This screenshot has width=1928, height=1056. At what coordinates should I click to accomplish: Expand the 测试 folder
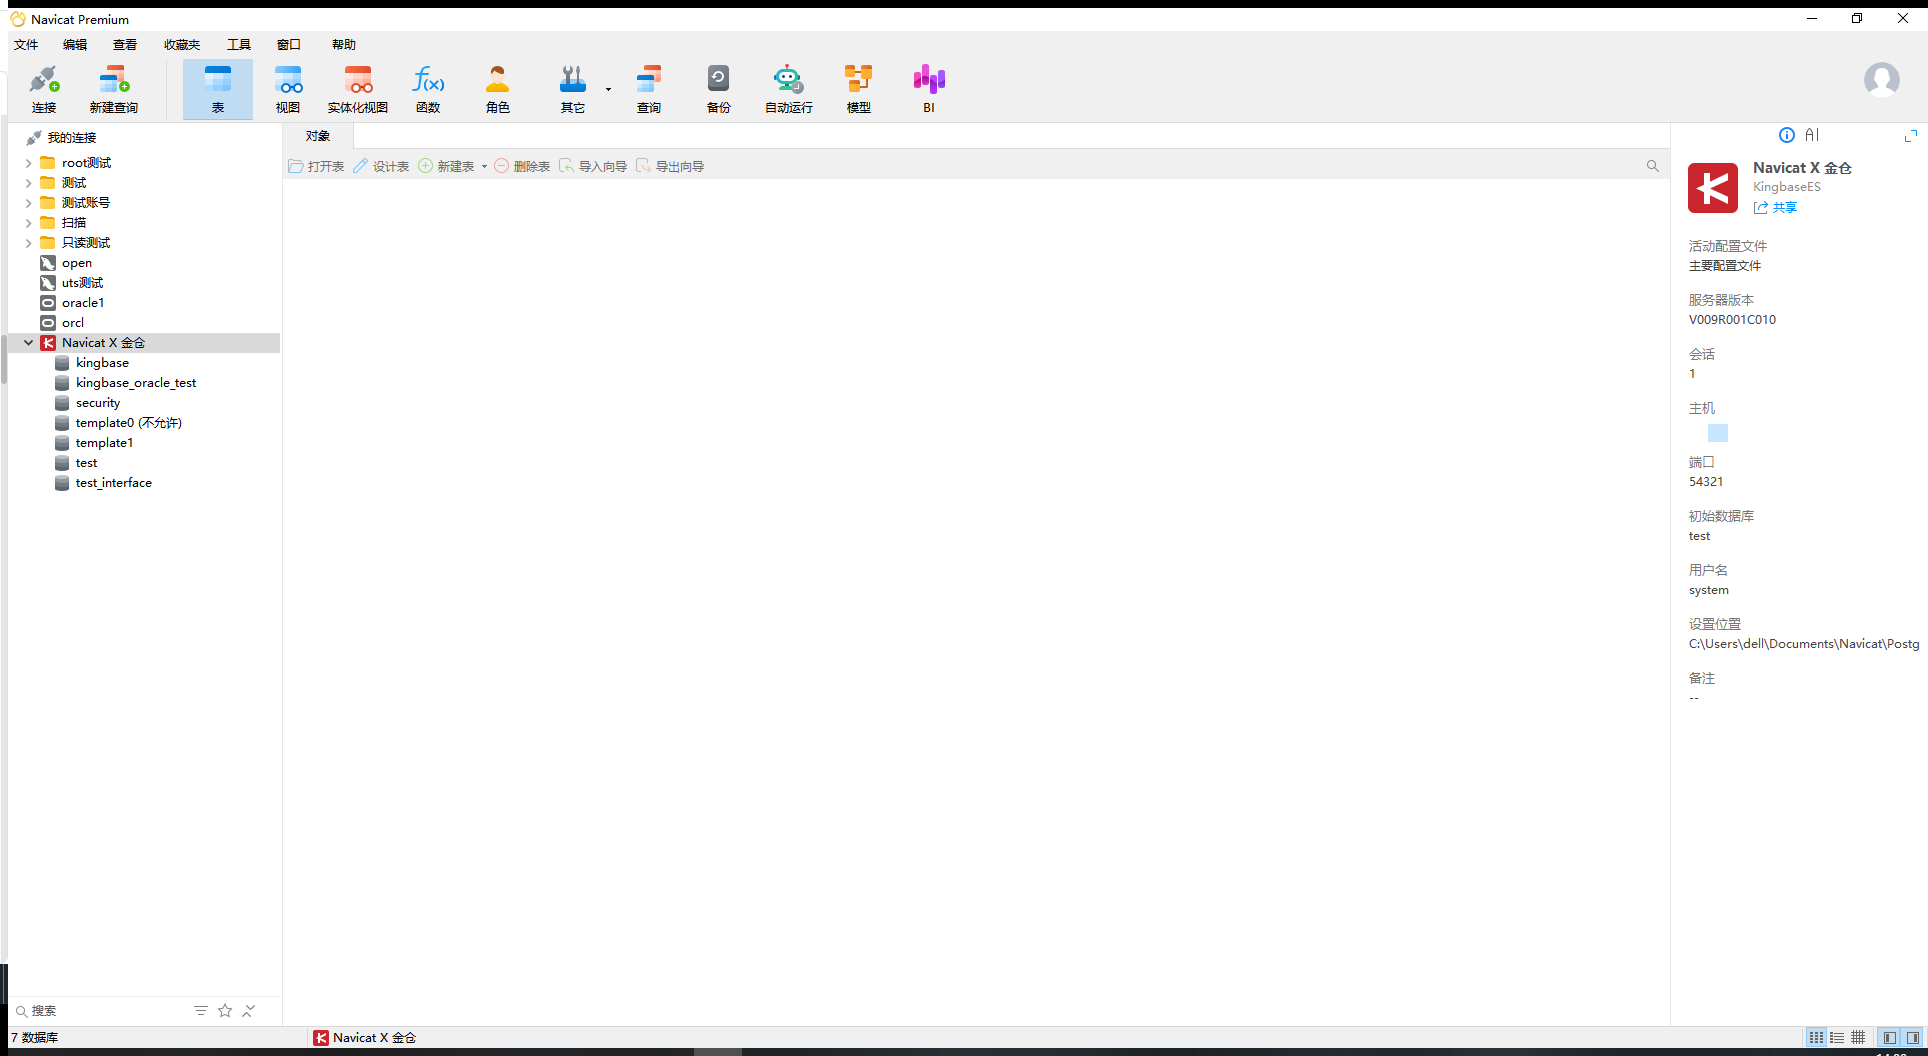(x=29, y=183)
